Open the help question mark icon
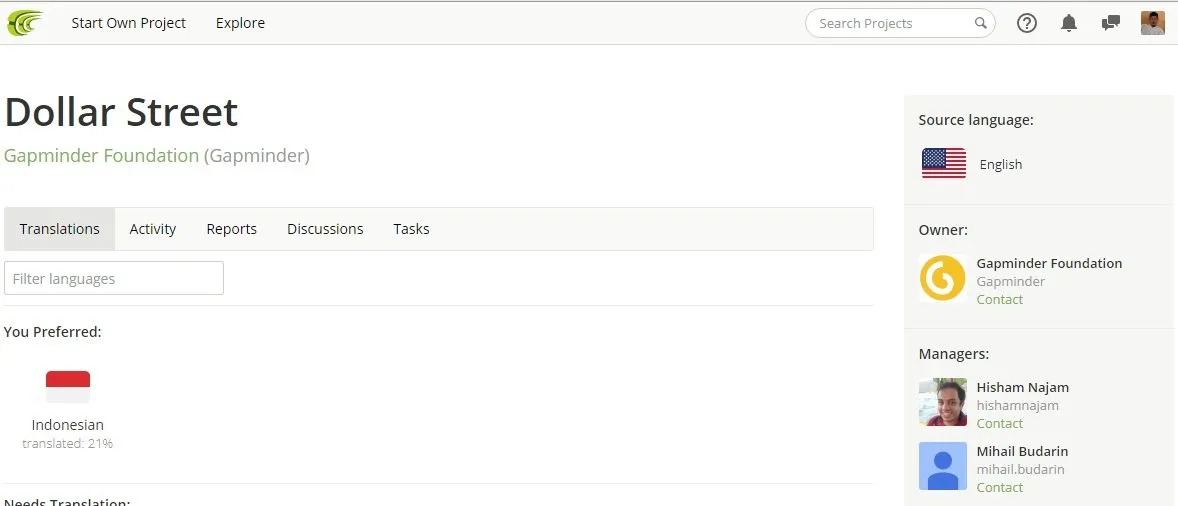Viewport: 1178px width, 506px height. tap(1026, 23)
